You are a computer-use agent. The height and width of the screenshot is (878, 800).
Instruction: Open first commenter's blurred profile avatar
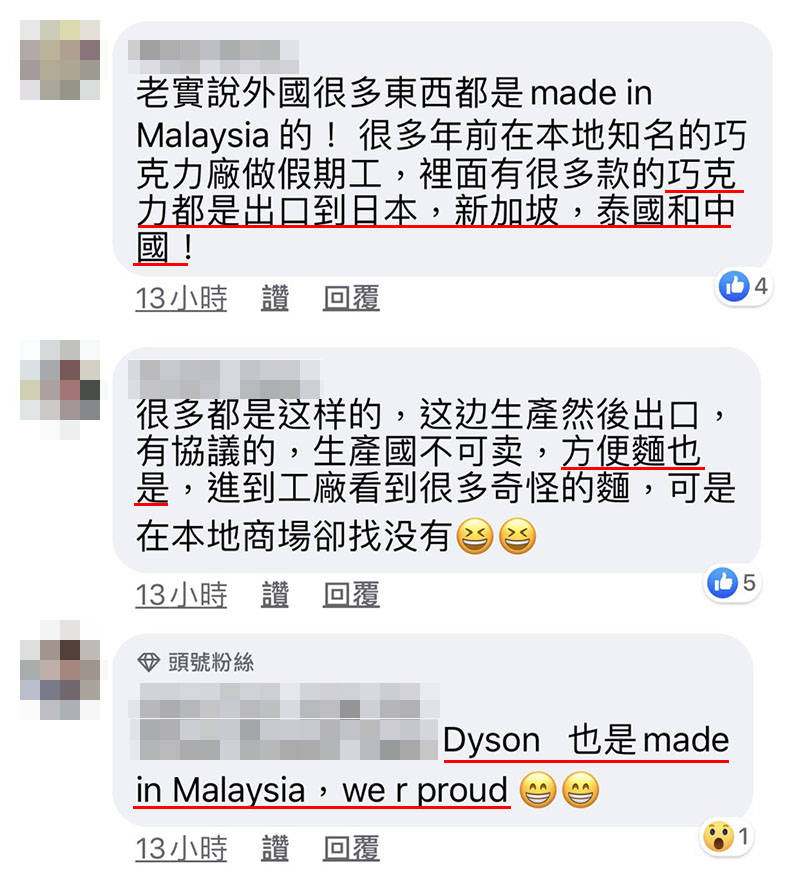click(60, 60)
